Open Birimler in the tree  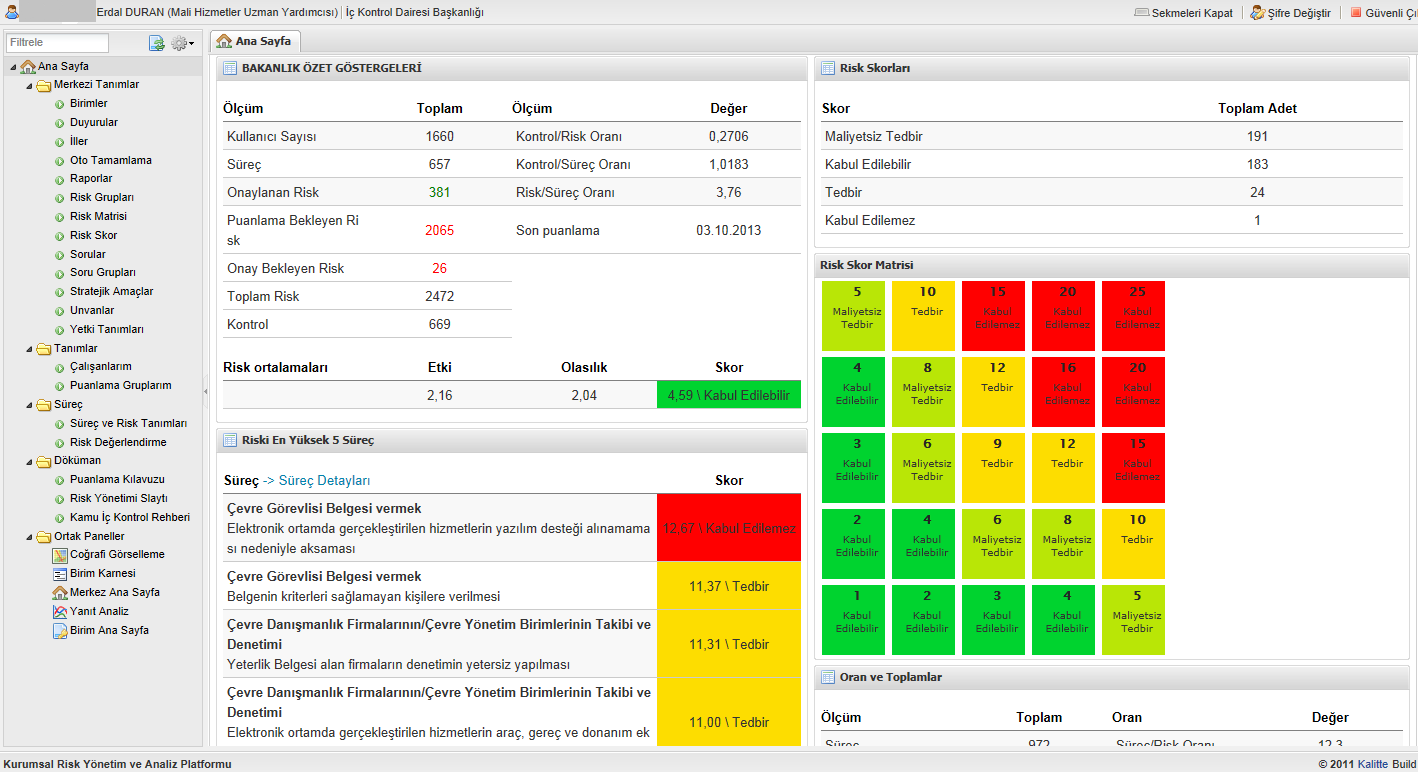88,103
